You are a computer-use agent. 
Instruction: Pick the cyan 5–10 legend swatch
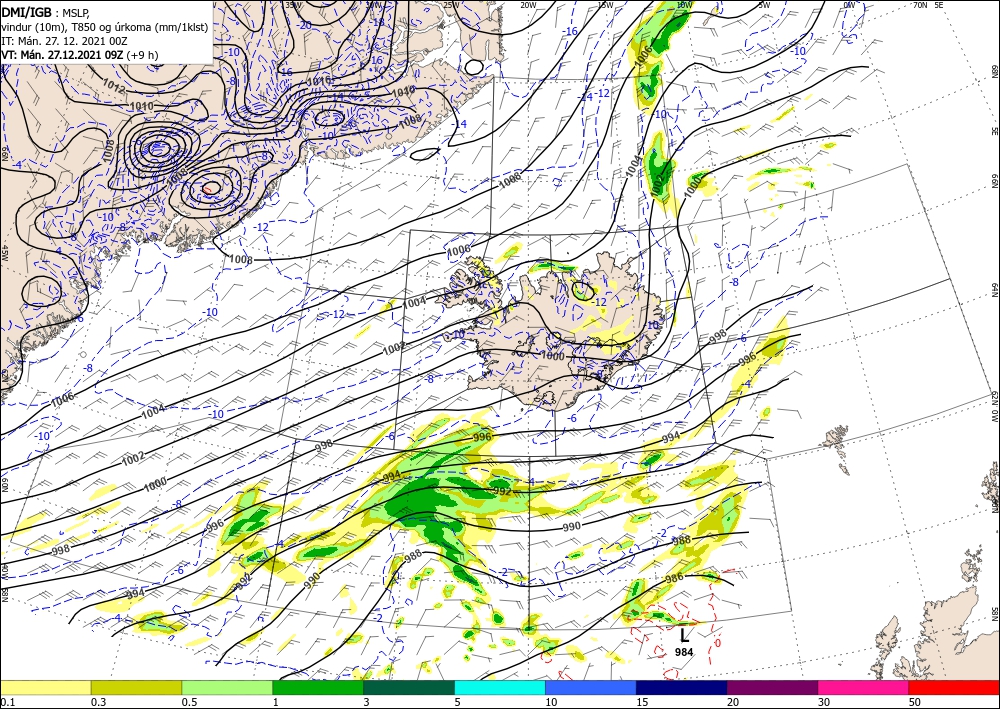point(500,687)
